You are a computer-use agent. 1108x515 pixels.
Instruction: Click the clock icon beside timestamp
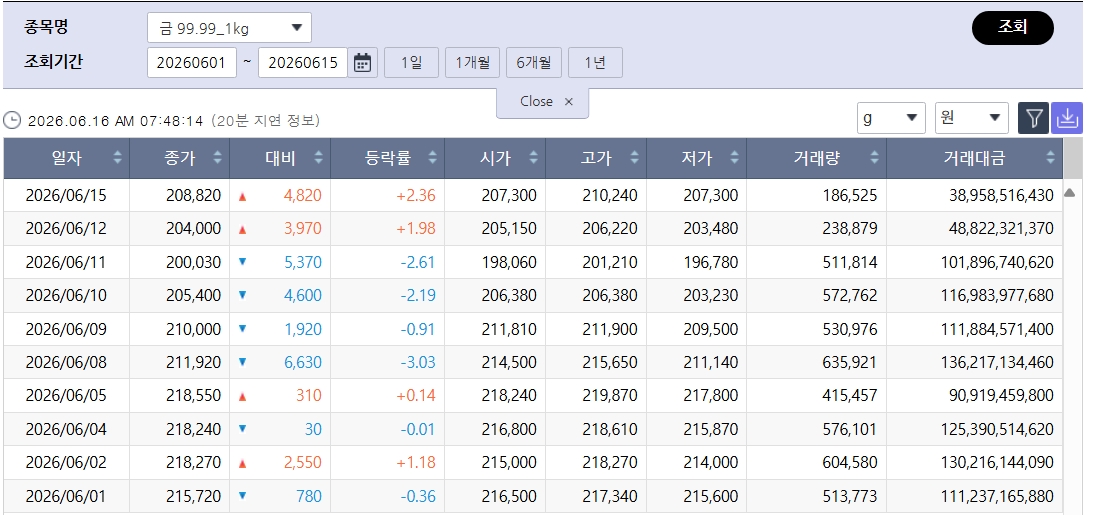pos(12,121)
